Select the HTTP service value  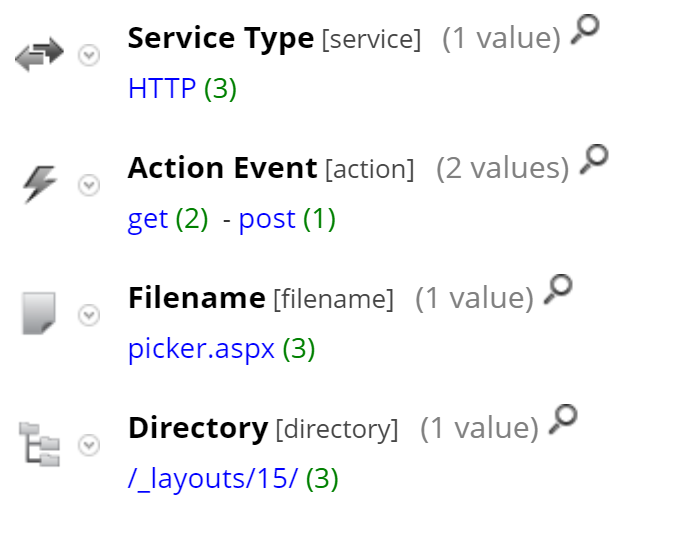pos(162,89)
